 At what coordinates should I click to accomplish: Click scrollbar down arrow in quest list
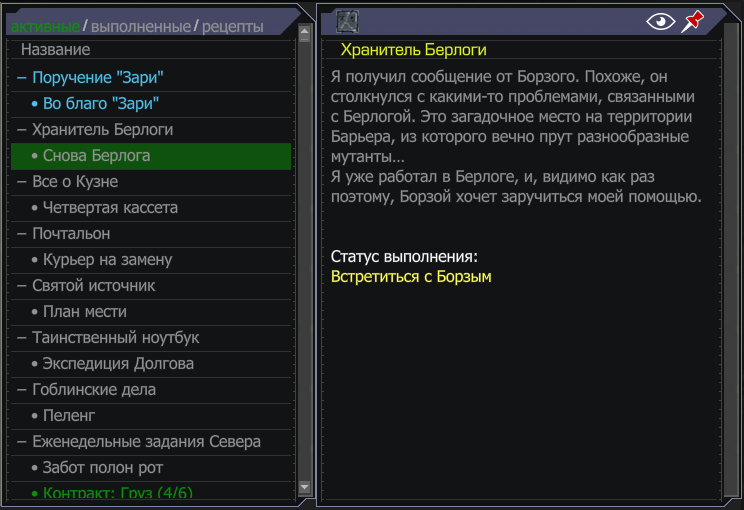(x=305, y=487)
